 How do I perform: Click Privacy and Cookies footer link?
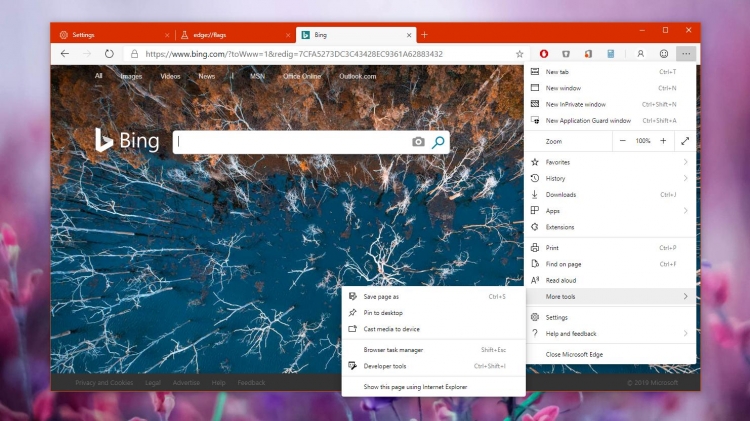click(104, 383)
